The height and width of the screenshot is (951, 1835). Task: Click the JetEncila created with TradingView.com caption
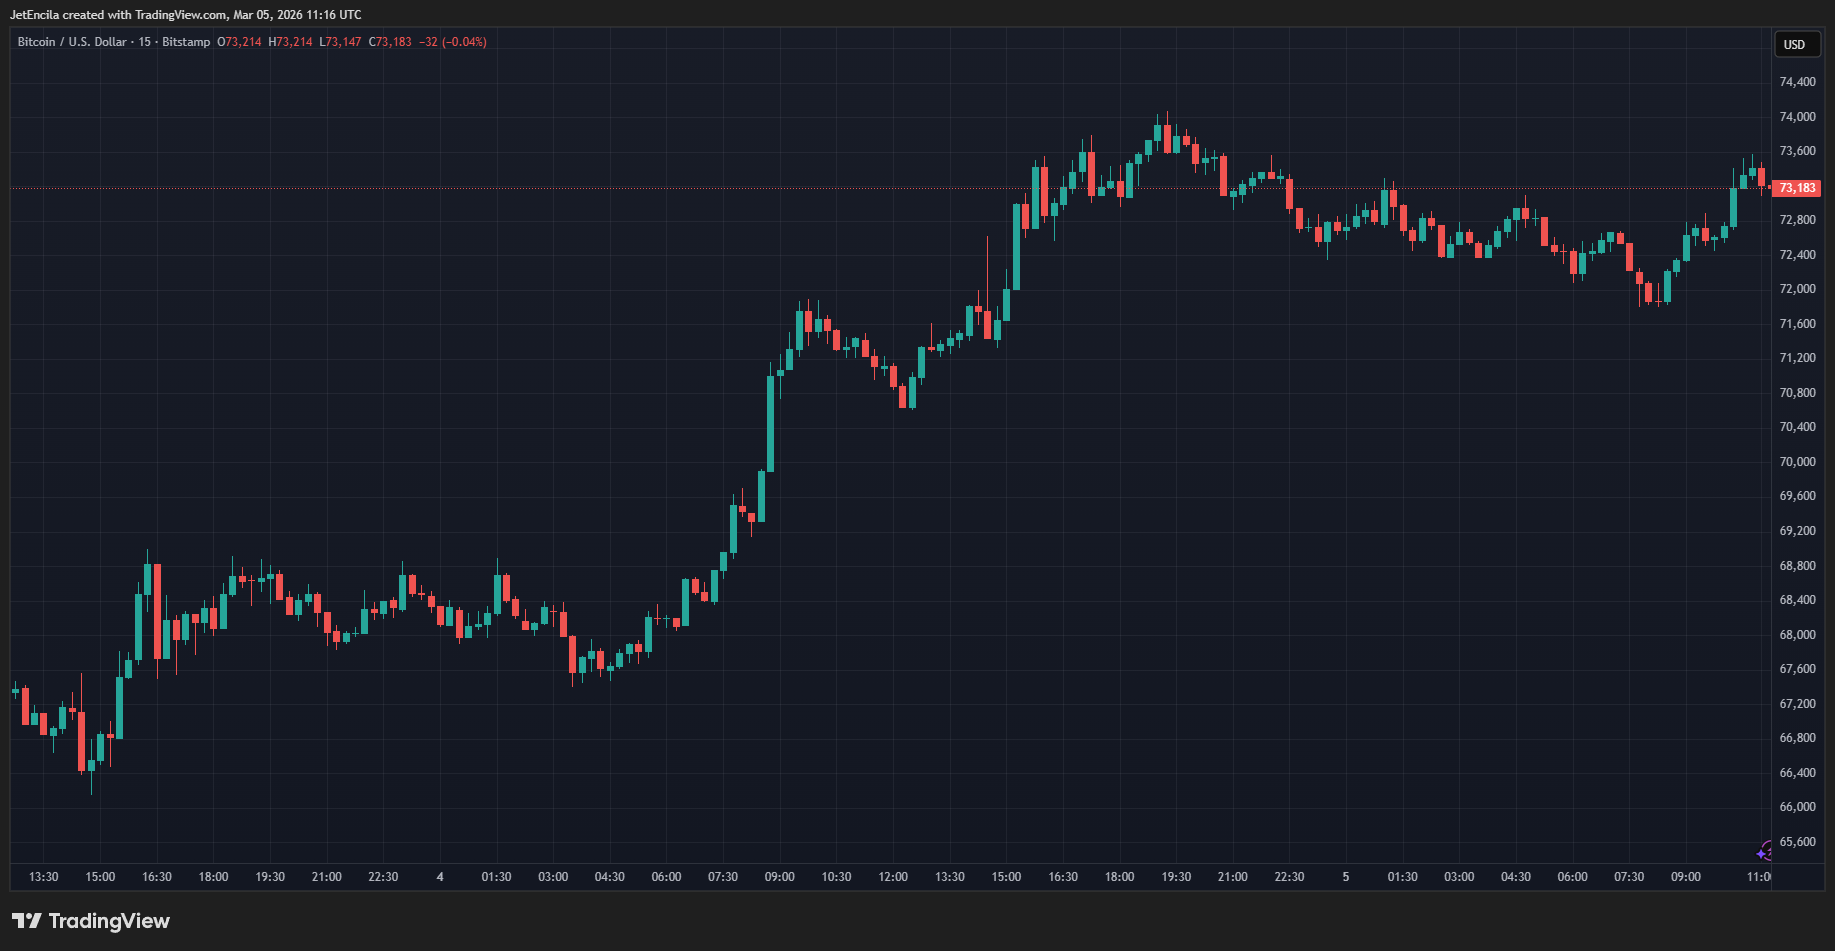point(186,15)
